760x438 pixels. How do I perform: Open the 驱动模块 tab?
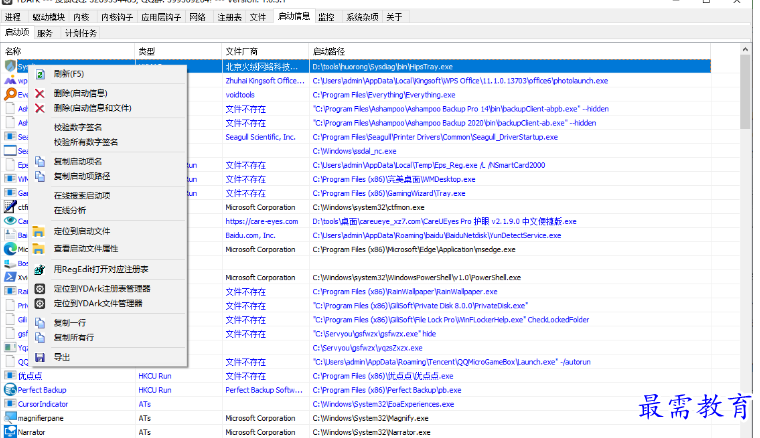48,17
